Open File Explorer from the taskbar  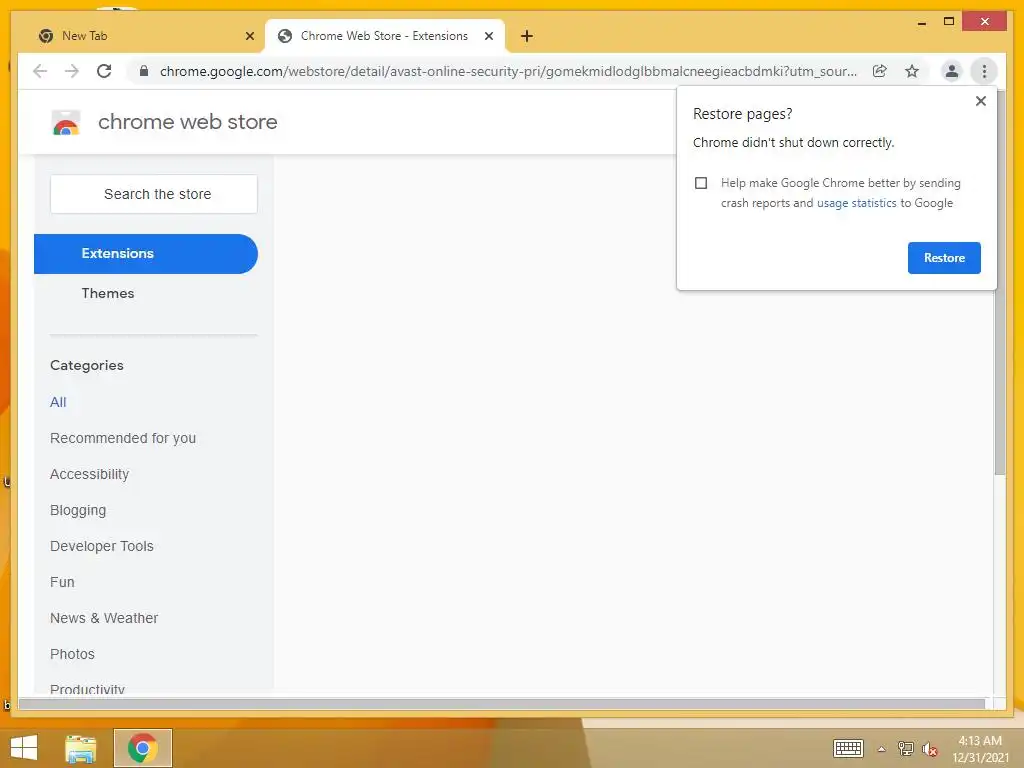[81, 748]
